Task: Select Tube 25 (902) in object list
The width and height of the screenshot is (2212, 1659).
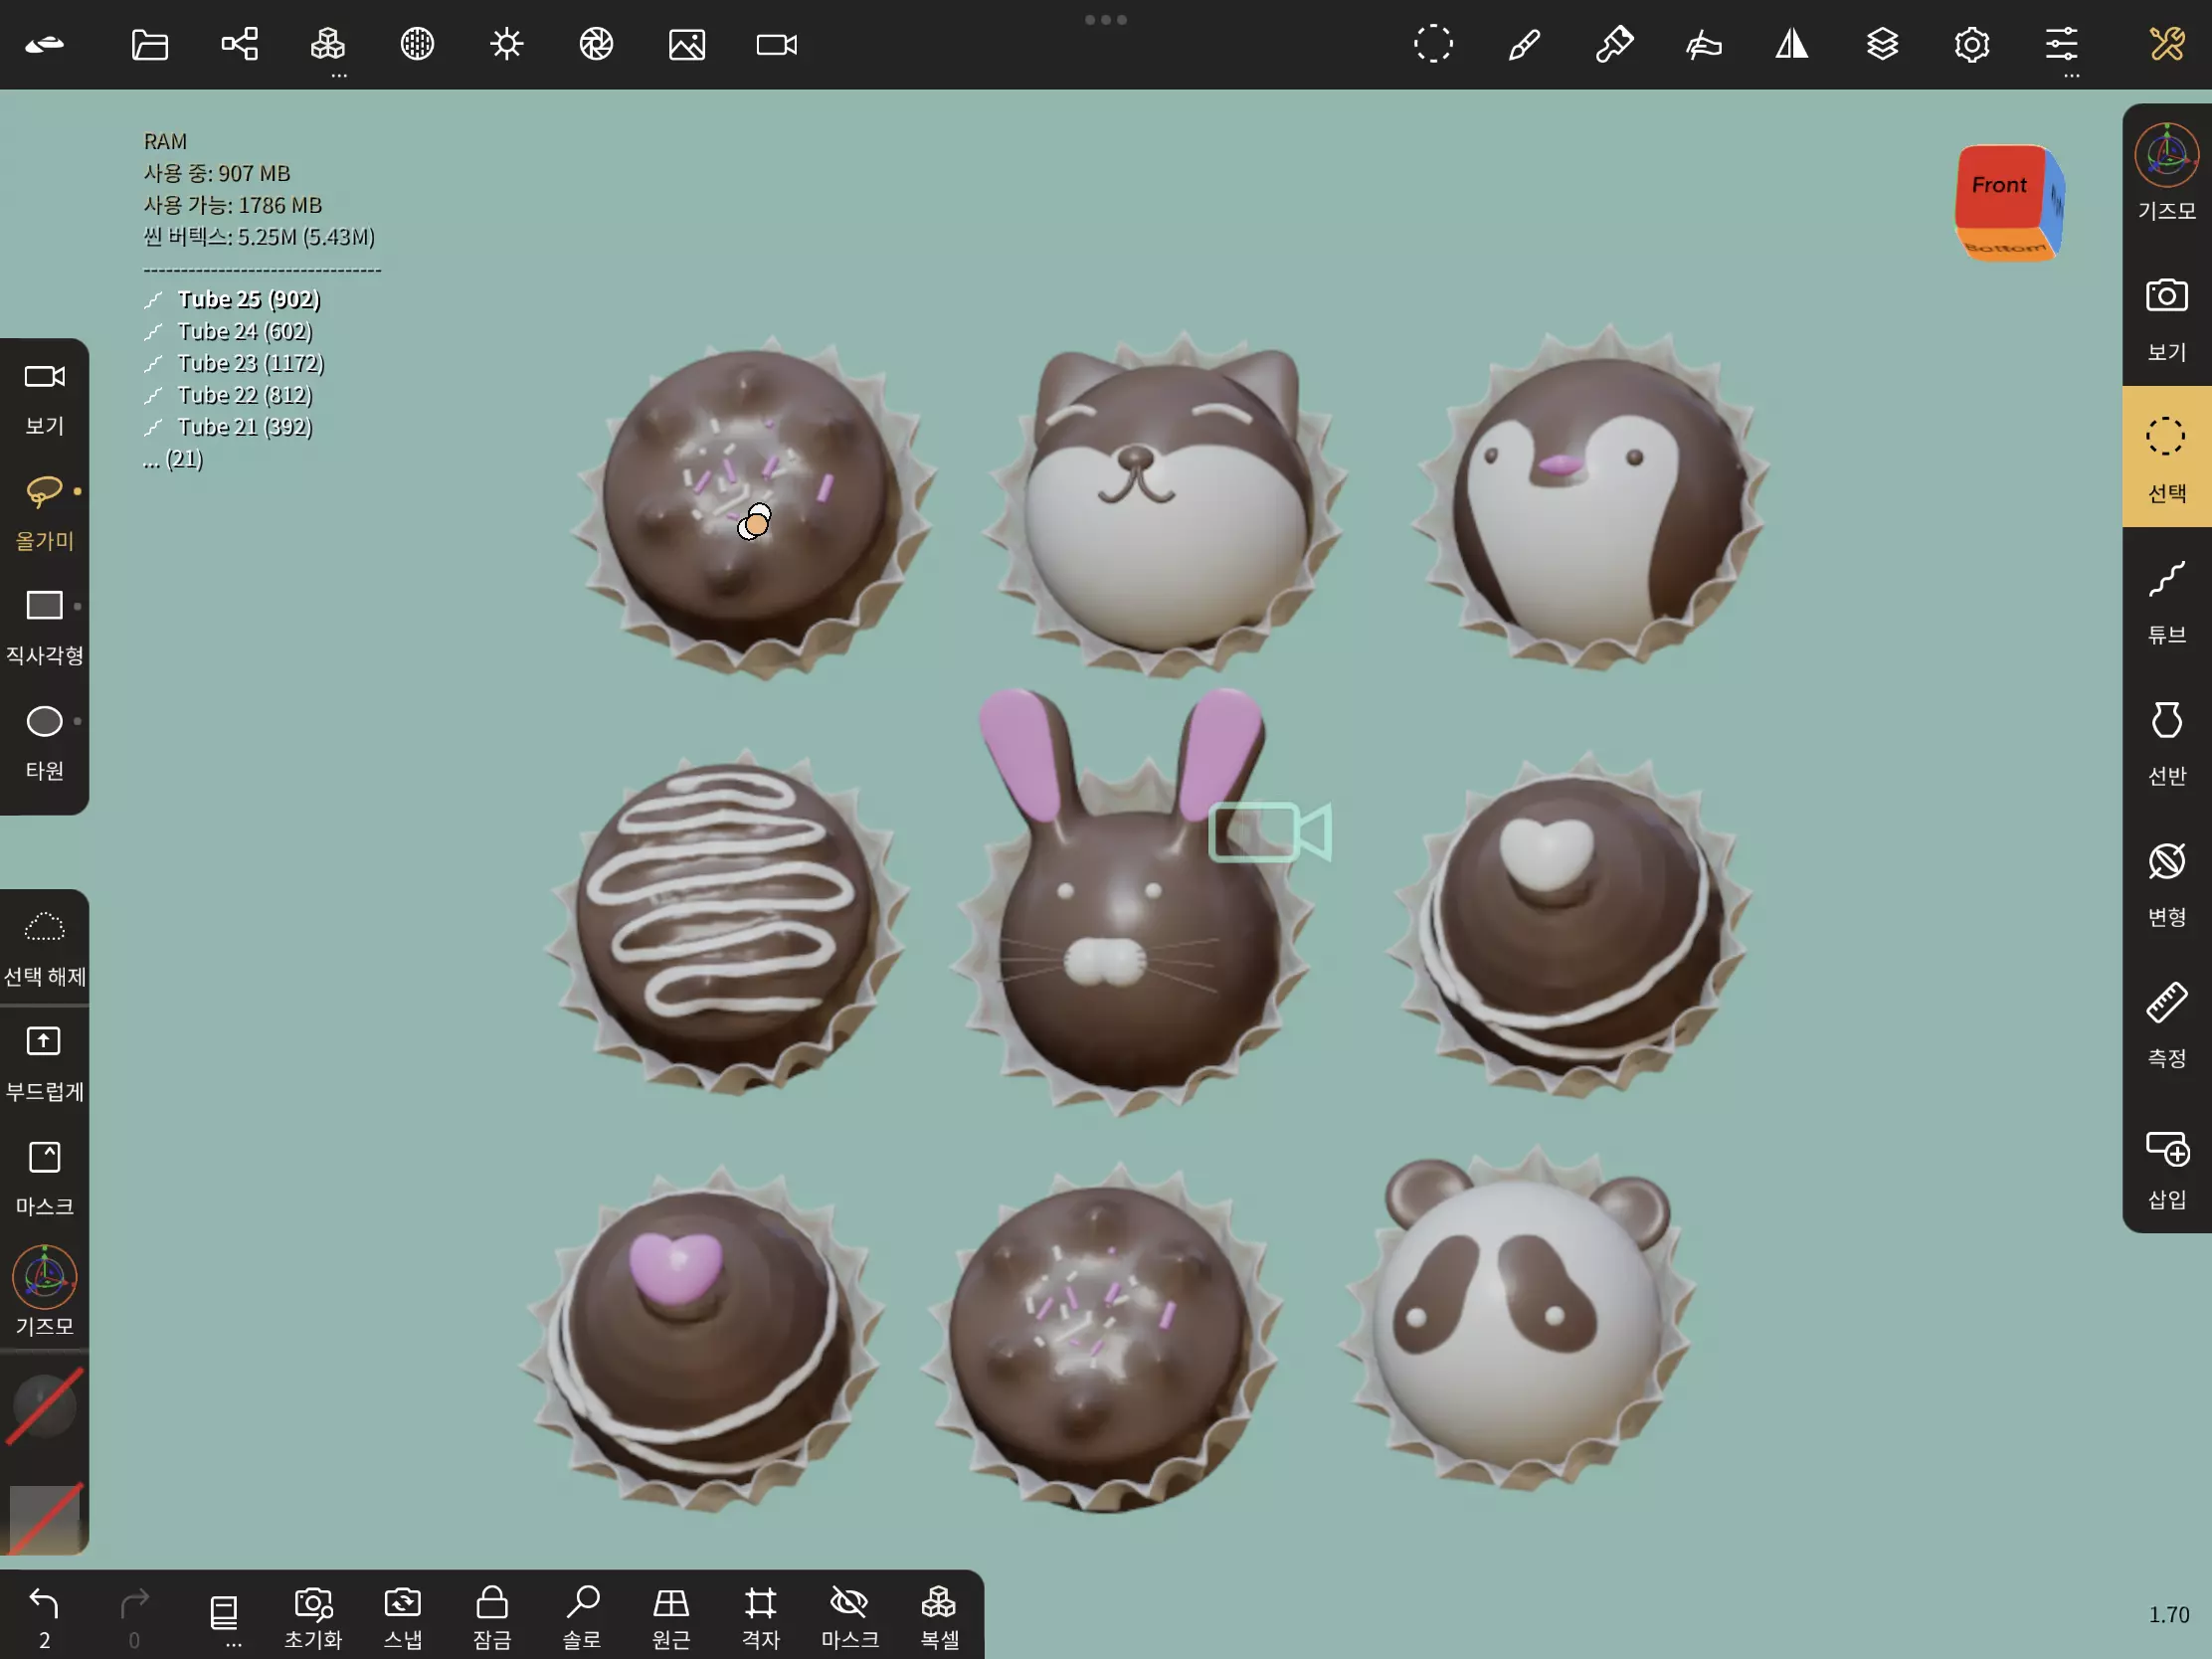Action: 233,299
